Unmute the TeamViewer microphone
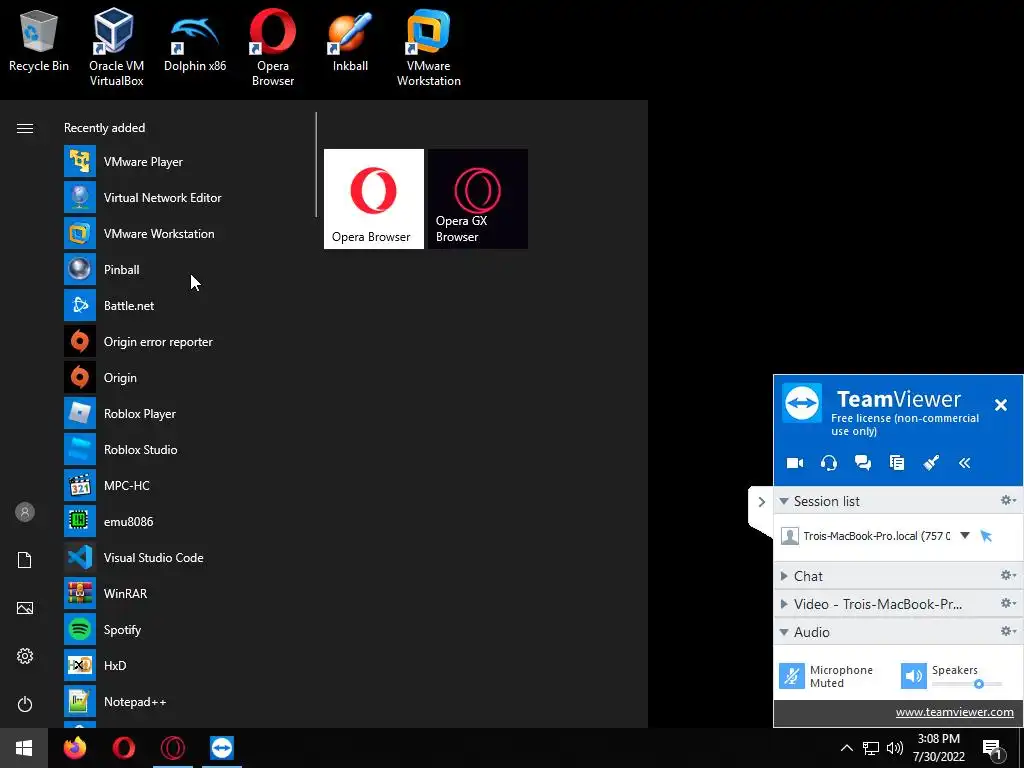The width and height of the screenshot is (1024, 768). (x=792, y=676)
